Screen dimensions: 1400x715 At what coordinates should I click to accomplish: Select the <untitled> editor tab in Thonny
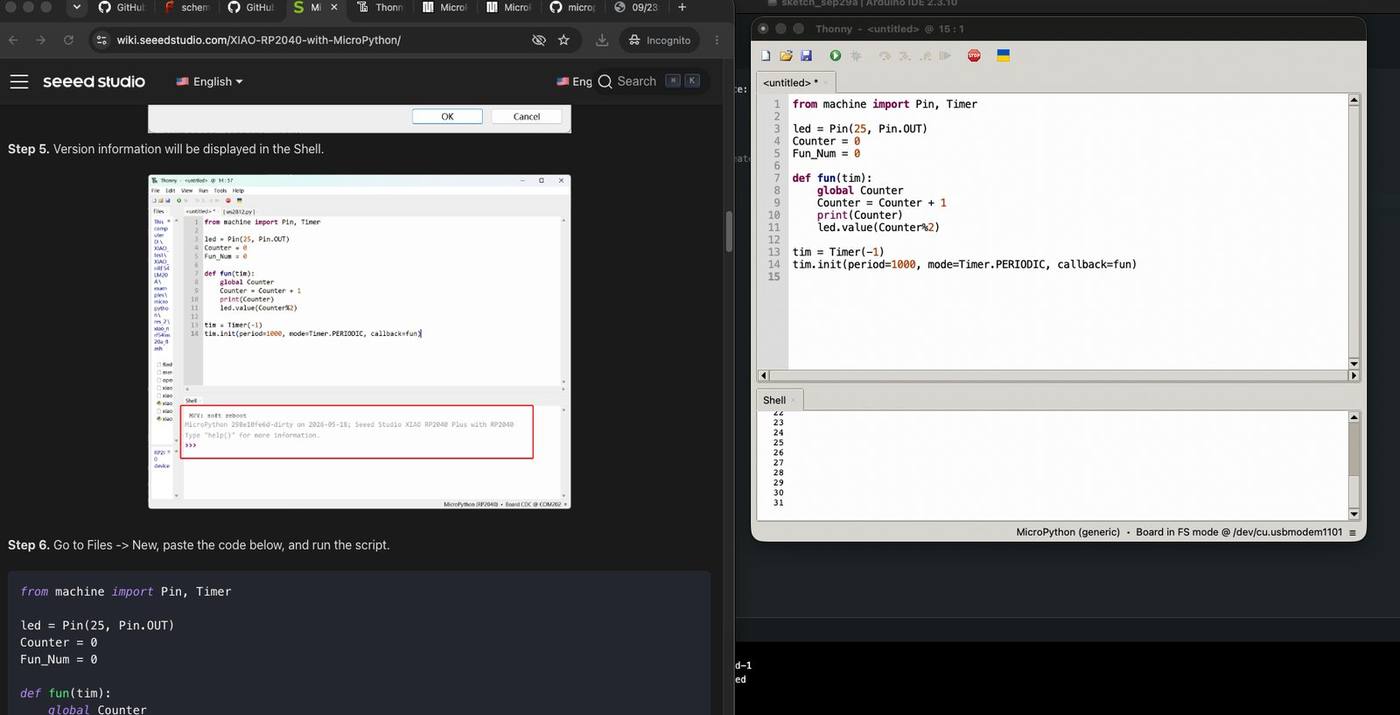794,83
